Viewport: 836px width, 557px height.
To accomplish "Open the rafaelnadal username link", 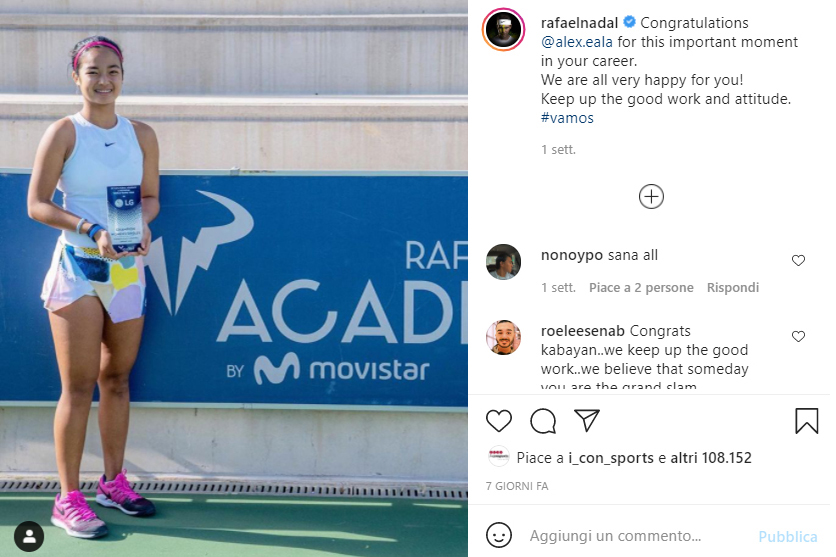I will pyautogui.click(x=579, y=23).
